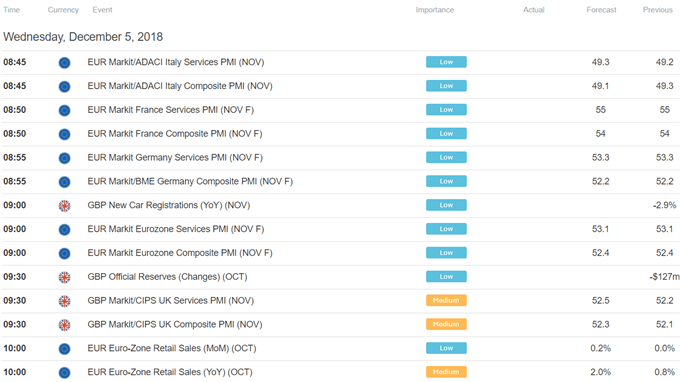Click UK flag icon beside Official Reserves event
The width and height of the screenshot is (680, 382).
pos(64,278)
